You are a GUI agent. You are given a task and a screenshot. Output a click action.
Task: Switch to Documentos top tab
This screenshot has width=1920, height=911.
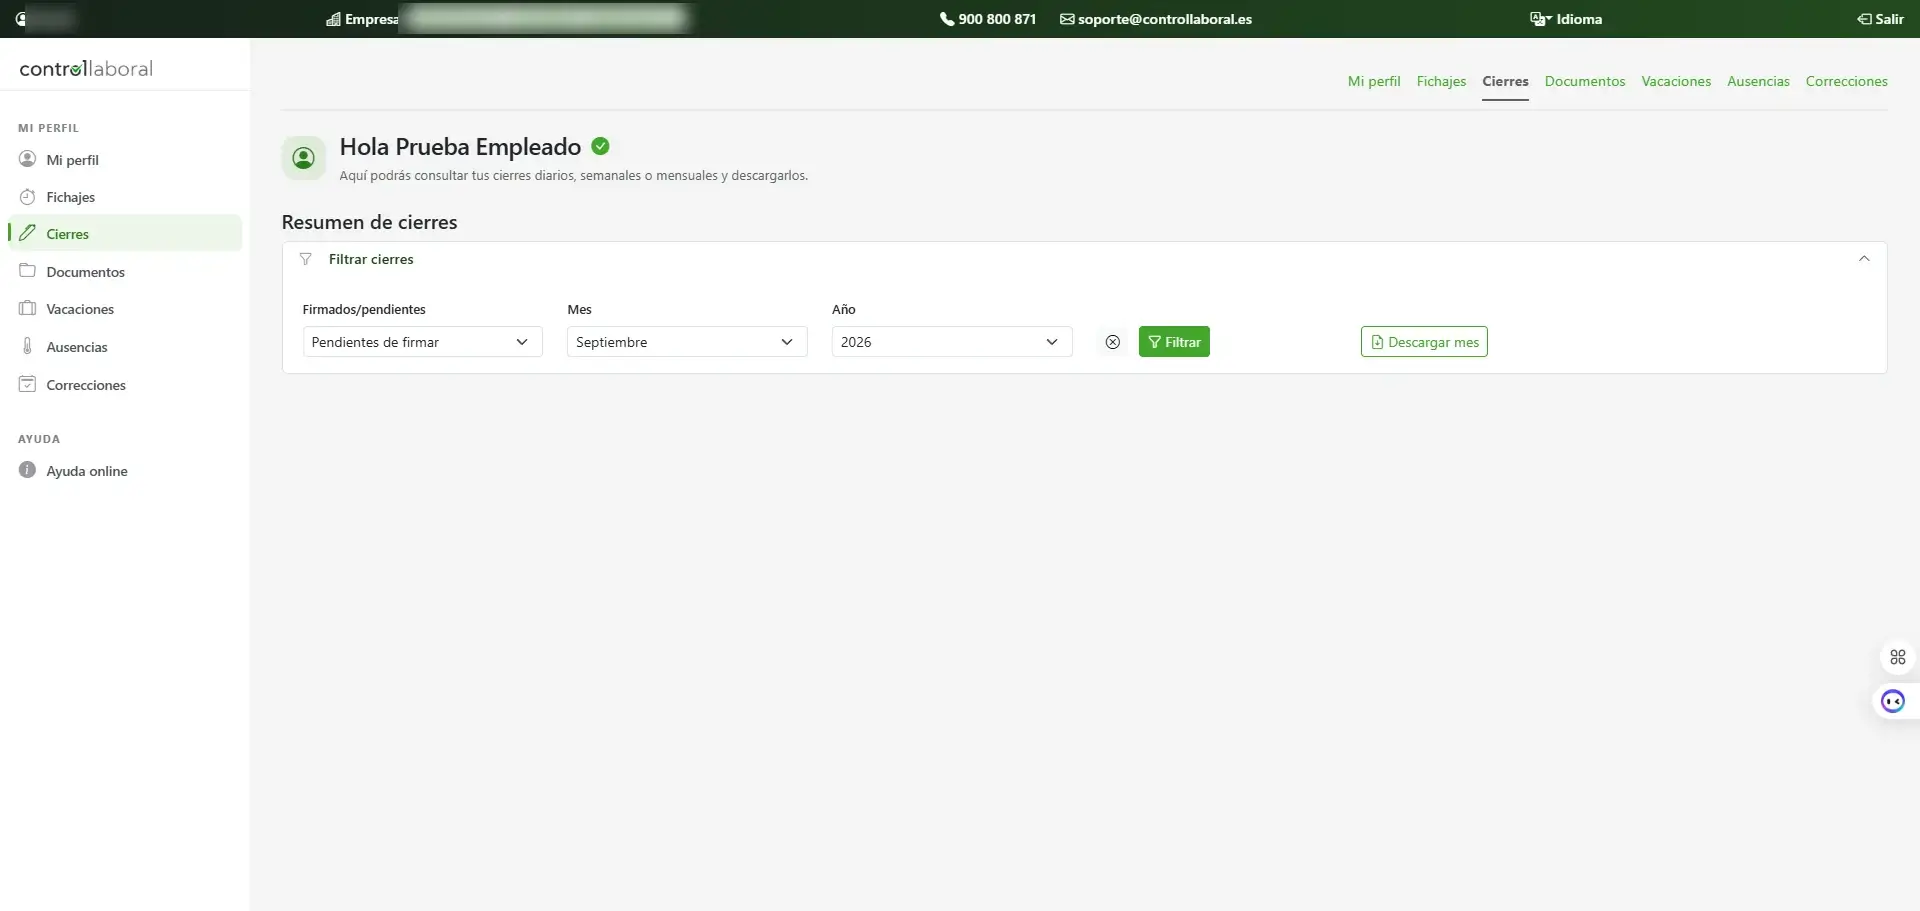pyautogui.click(x=1585, y=81)
